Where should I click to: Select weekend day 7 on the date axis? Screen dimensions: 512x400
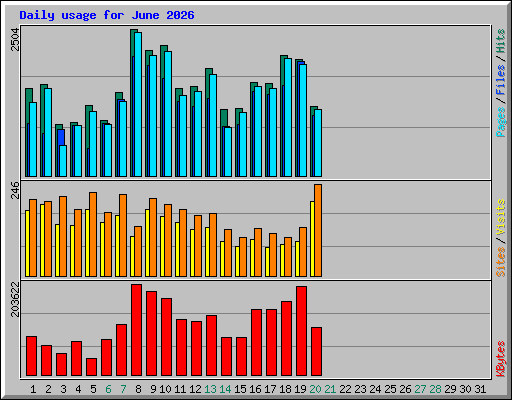123,389
